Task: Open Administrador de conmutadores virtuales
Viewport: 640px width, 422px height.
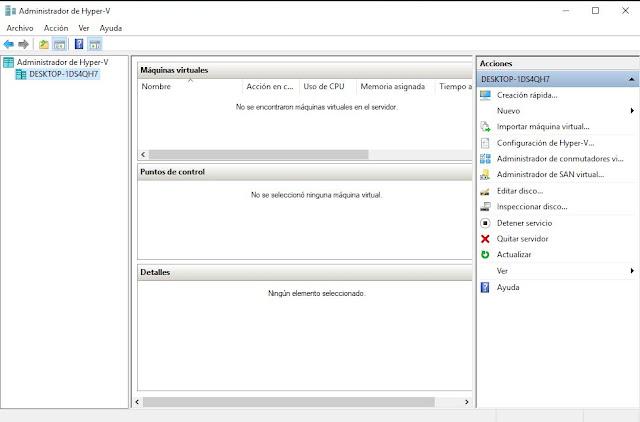Action: click(560, 159)
